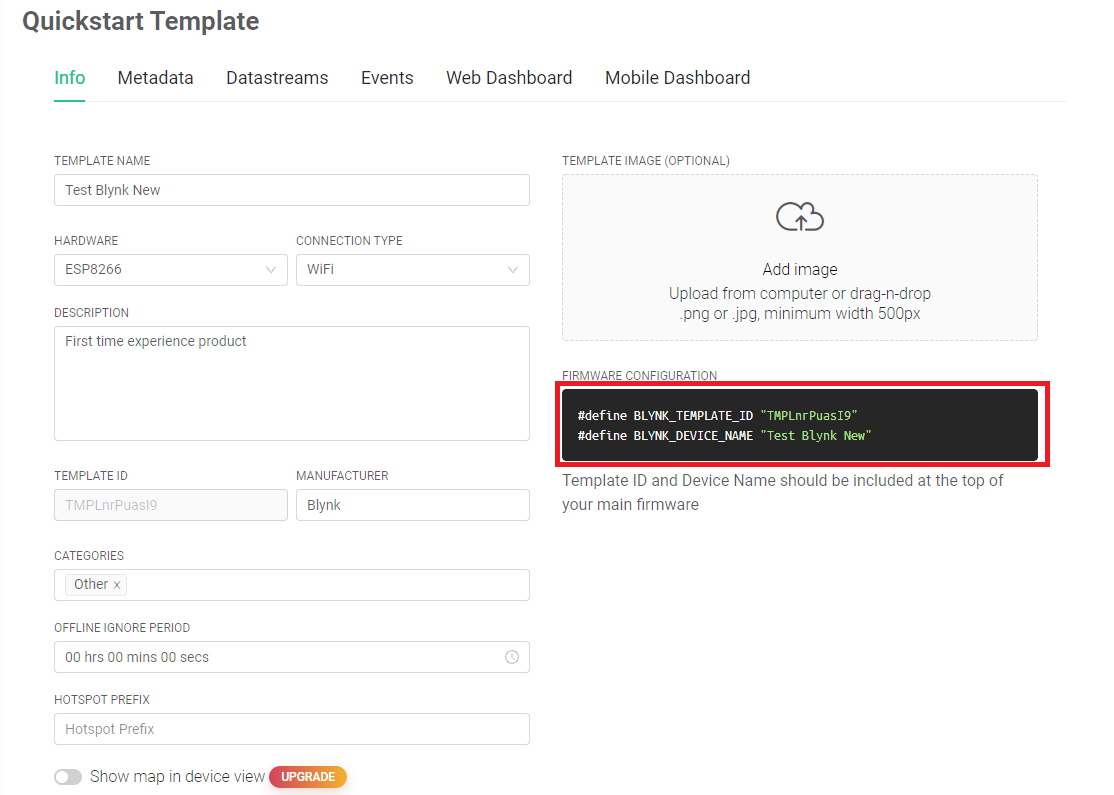Click the clock icon in Offline Ignore Period
The height and width of the screenshot is (795, 1114).
pyautogui.click(x=512, y=657)
